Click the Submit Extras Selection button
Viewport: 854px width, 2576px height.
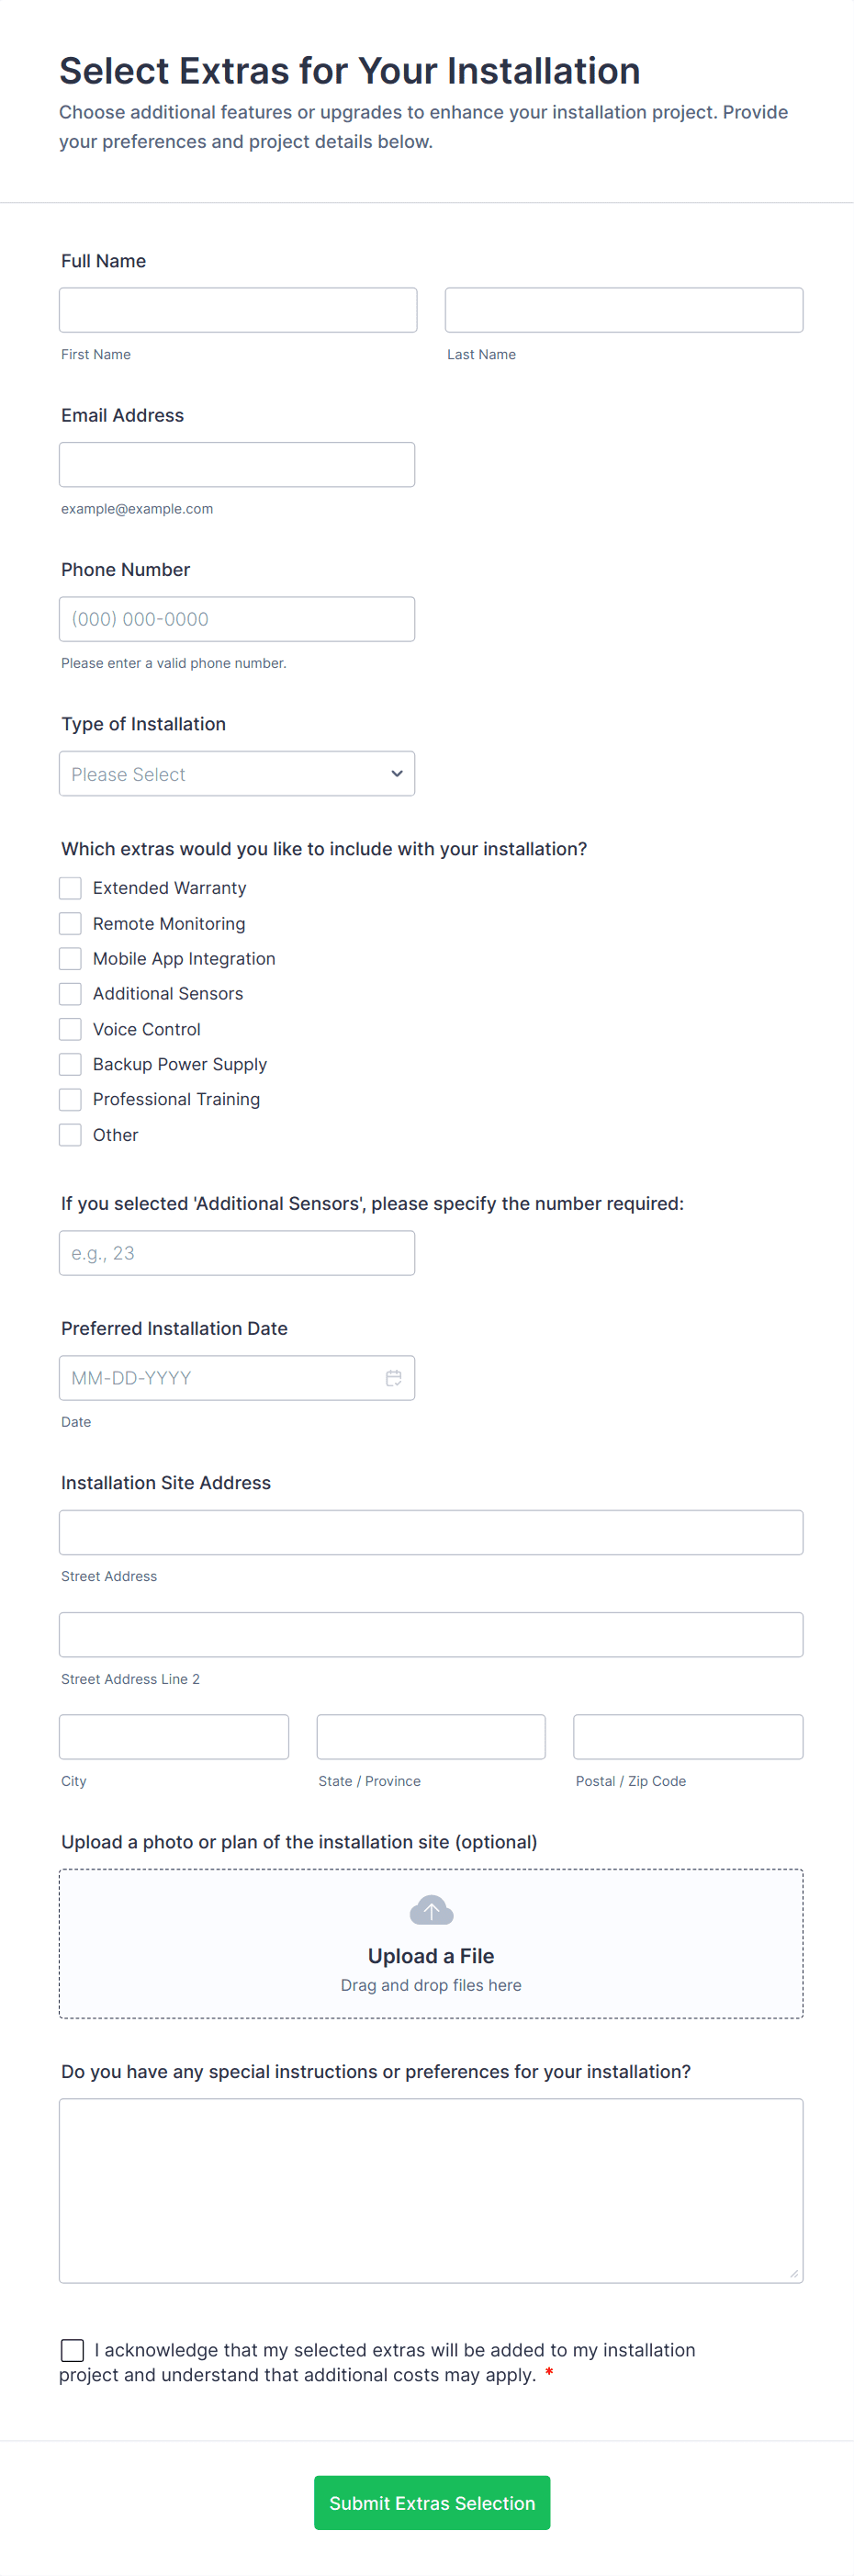432,2502
